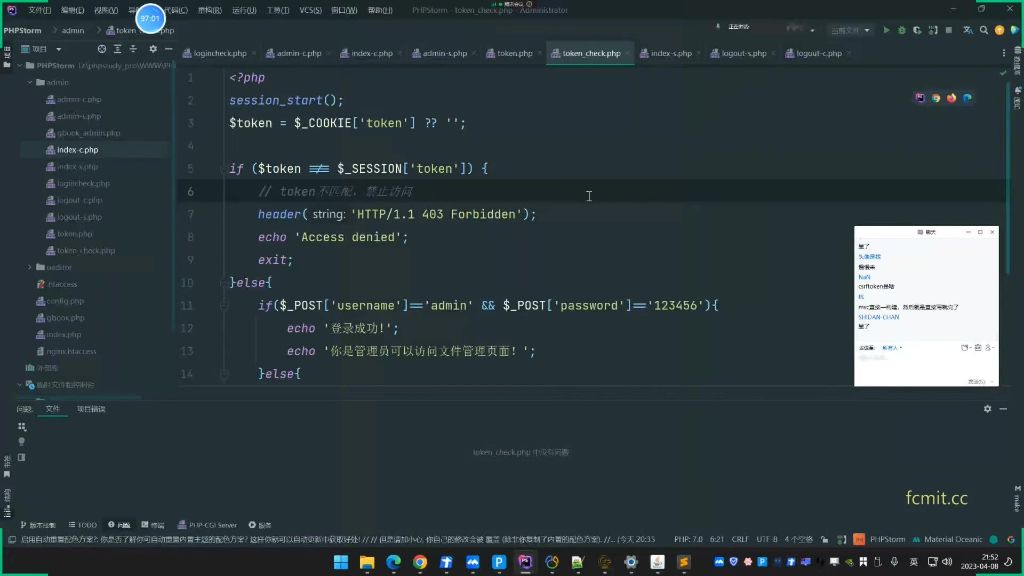Open the Edit menu (编辑)
The width and height of the screenshot is (1024, 576).
72,10
